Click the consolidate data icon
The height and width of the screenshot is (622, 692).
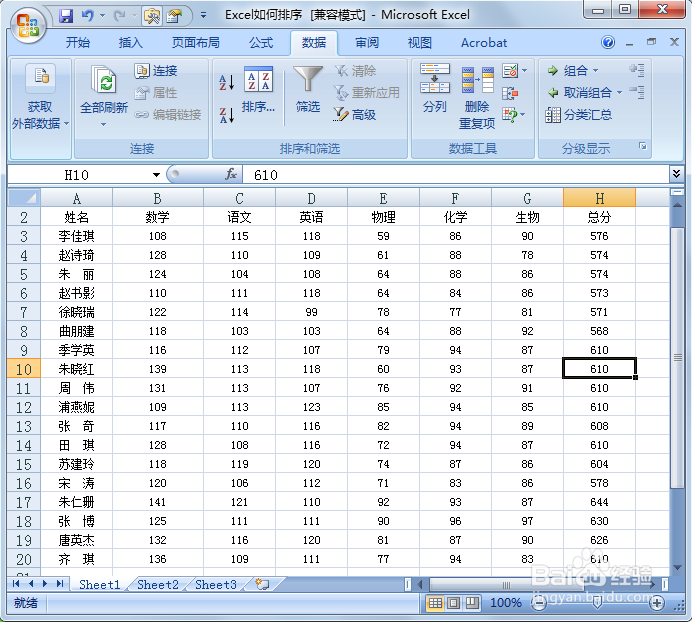pyautogui.click(x=510, y=93)
